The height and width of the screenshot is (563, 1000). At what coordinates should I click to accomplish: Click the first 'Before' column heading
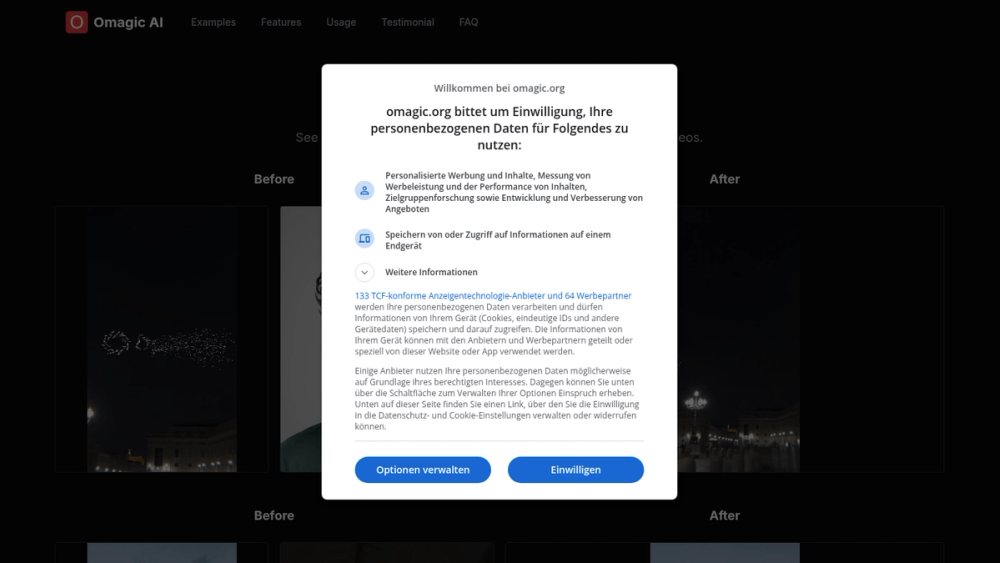point(274,179)
